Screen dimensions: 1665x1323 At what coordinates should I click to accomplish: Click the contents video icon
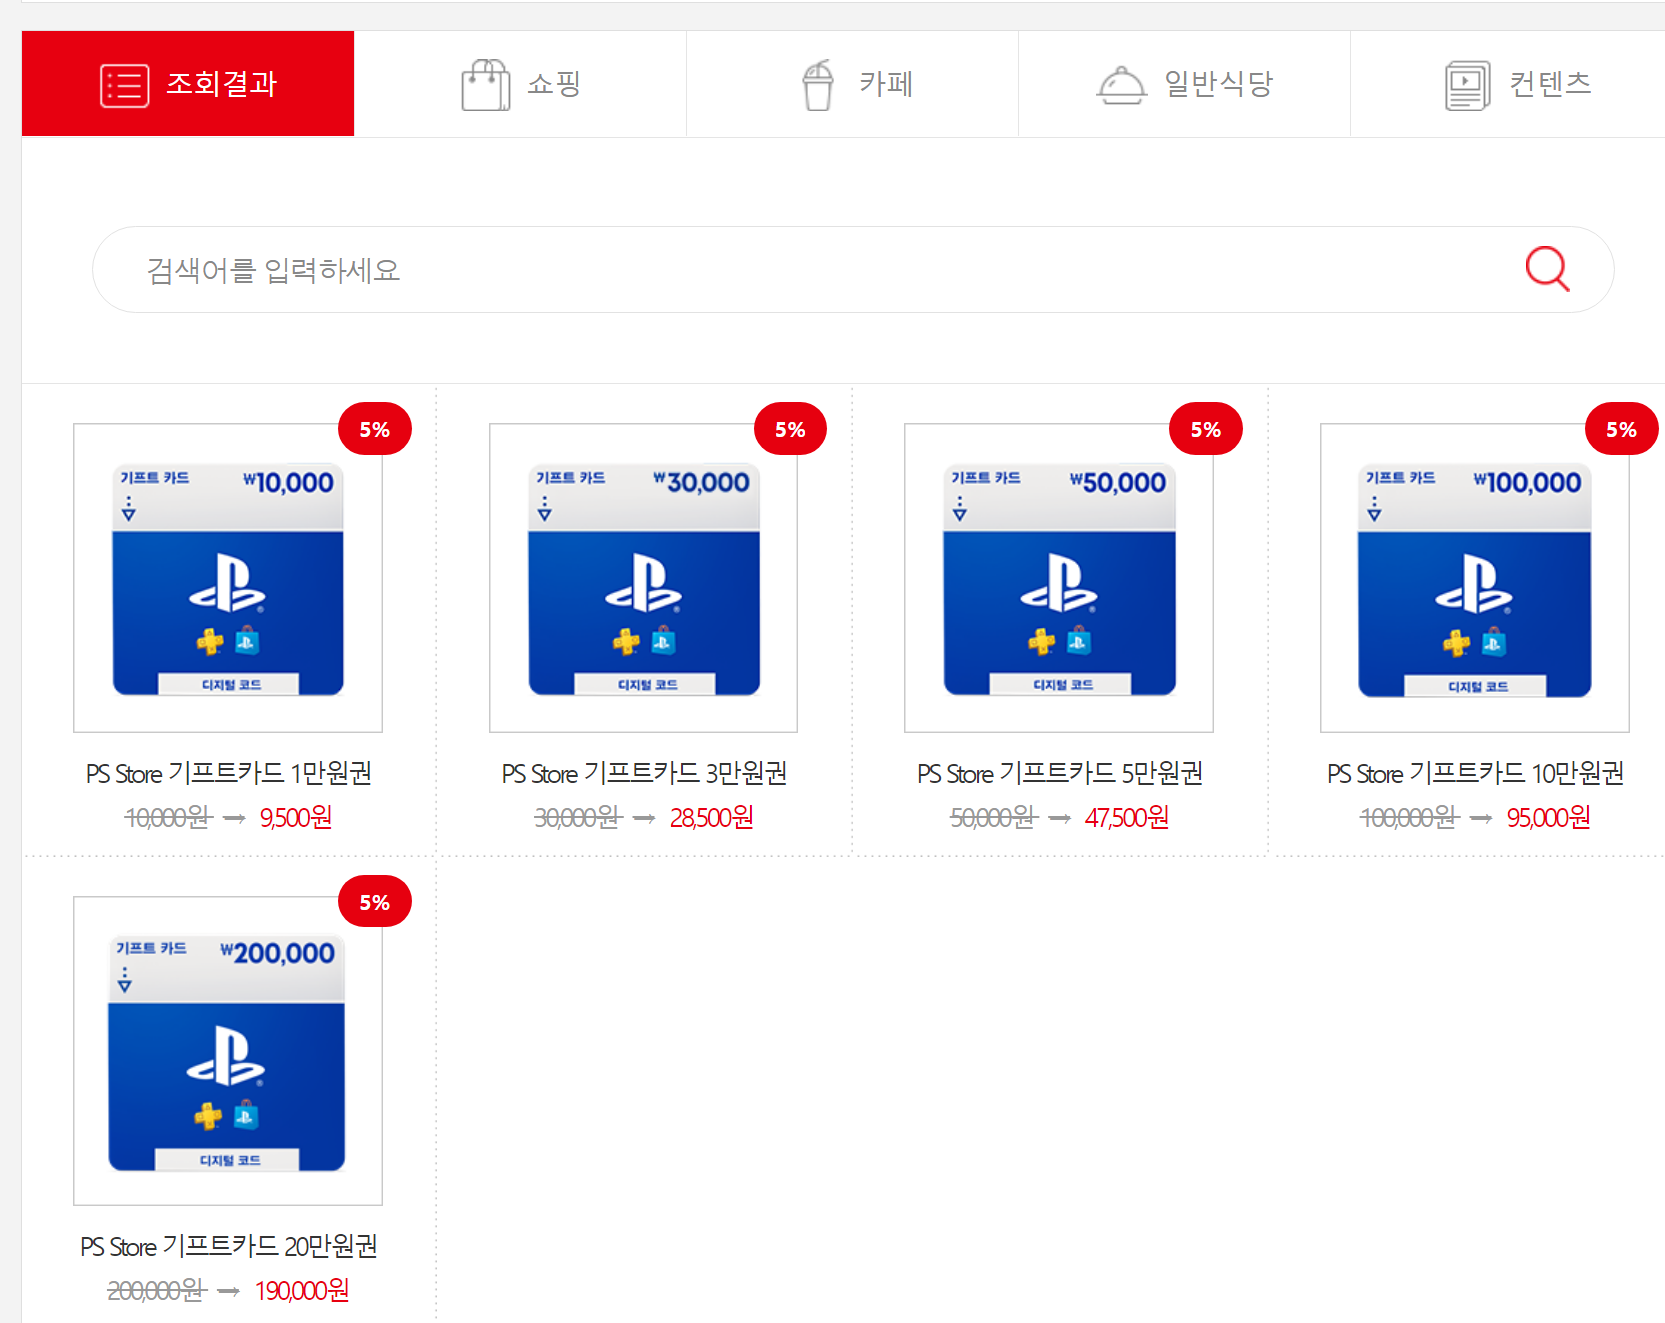point(1467,85)
